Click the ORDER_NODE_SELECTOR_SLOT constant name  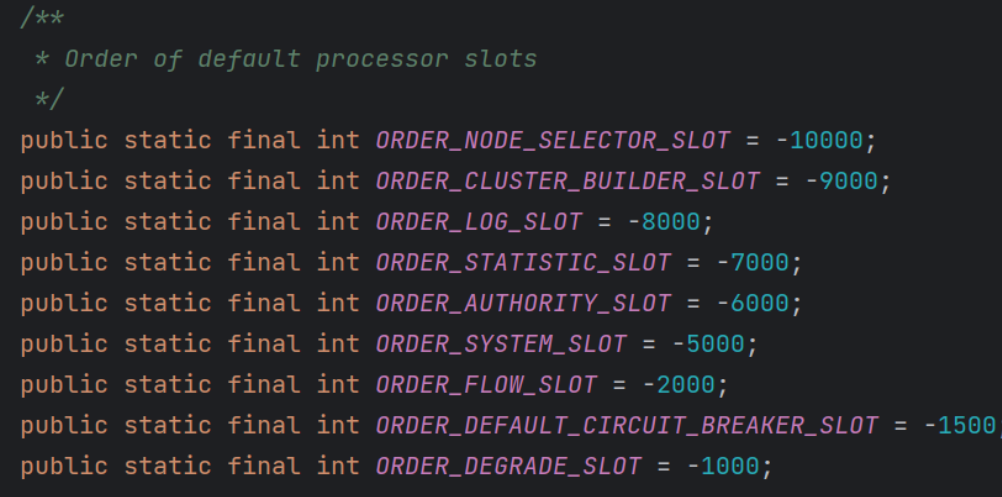coord(553,140)
